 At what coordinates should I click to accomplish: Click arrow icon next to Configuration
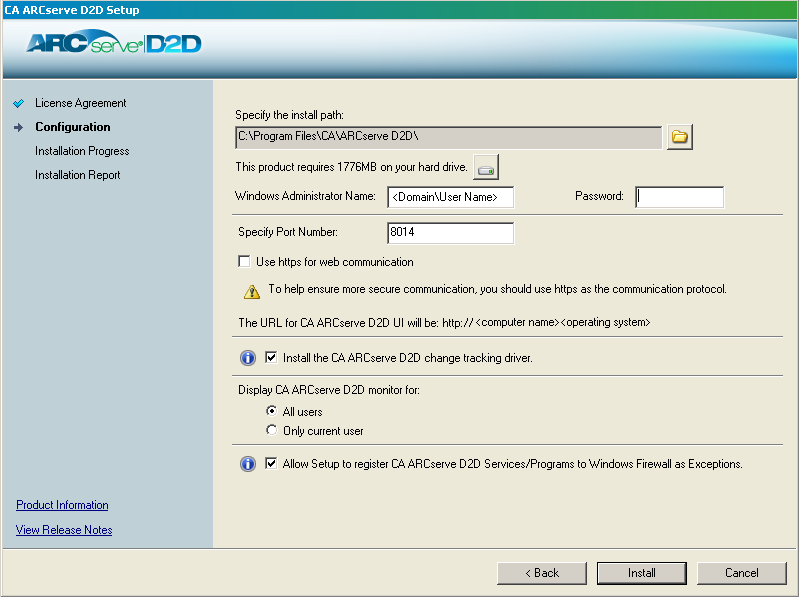pyautogui.click(x=19, y=127)
